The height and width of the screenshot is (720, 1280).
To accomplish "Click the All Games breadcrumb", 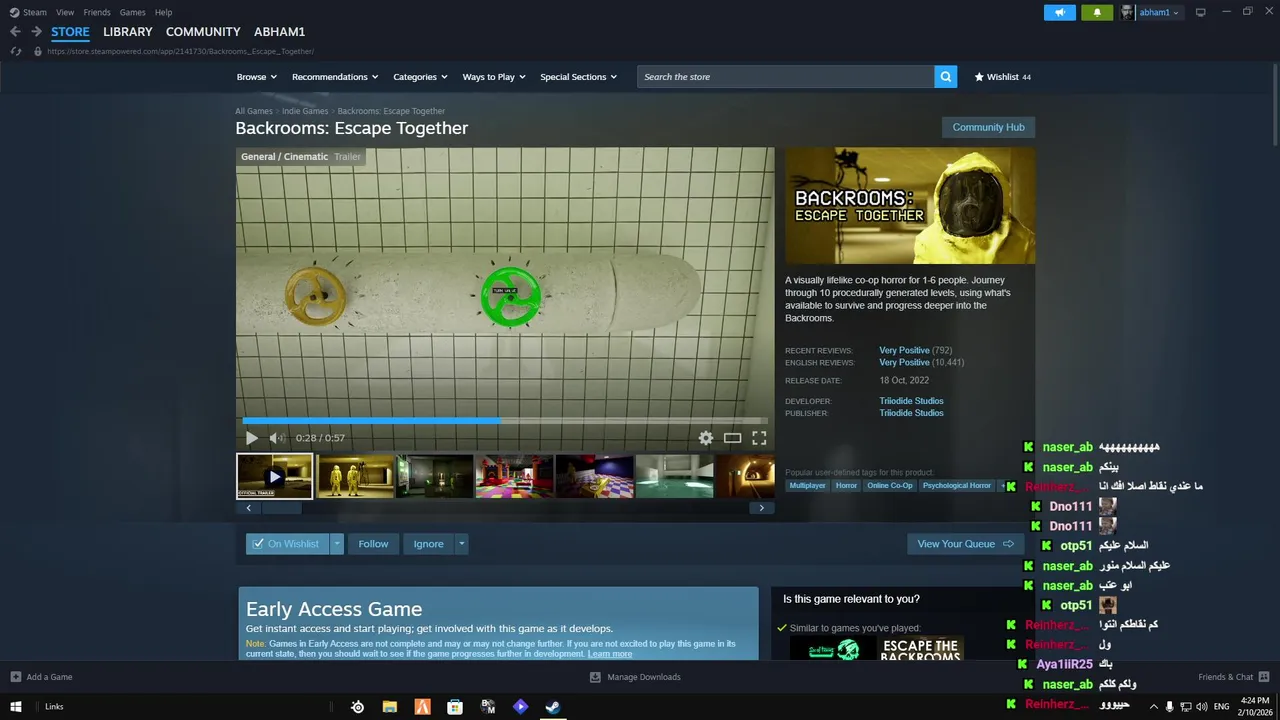I will pos(254,111).
